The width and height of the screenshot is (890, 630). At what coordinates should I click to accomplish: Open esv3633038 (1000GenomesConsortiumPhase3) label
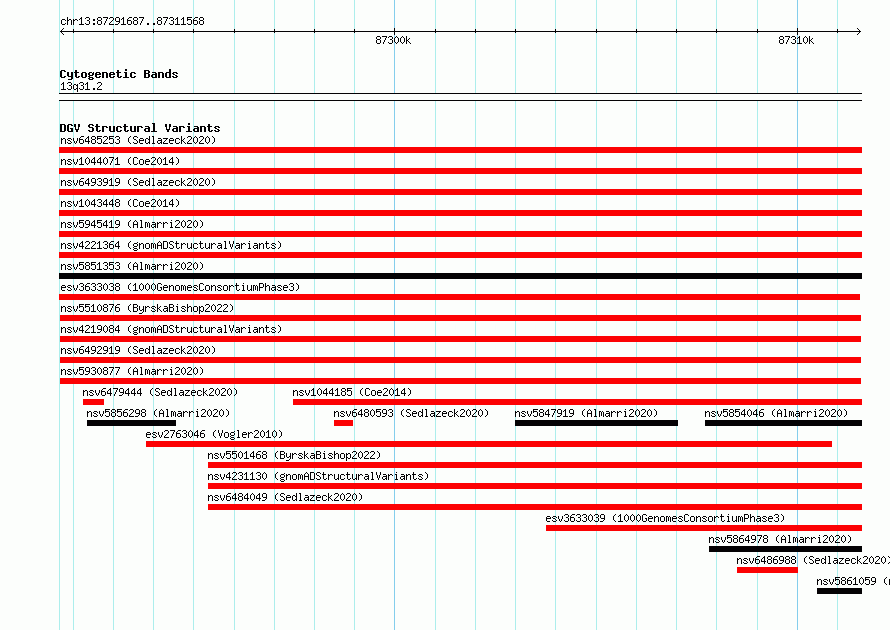click(180, 287)
